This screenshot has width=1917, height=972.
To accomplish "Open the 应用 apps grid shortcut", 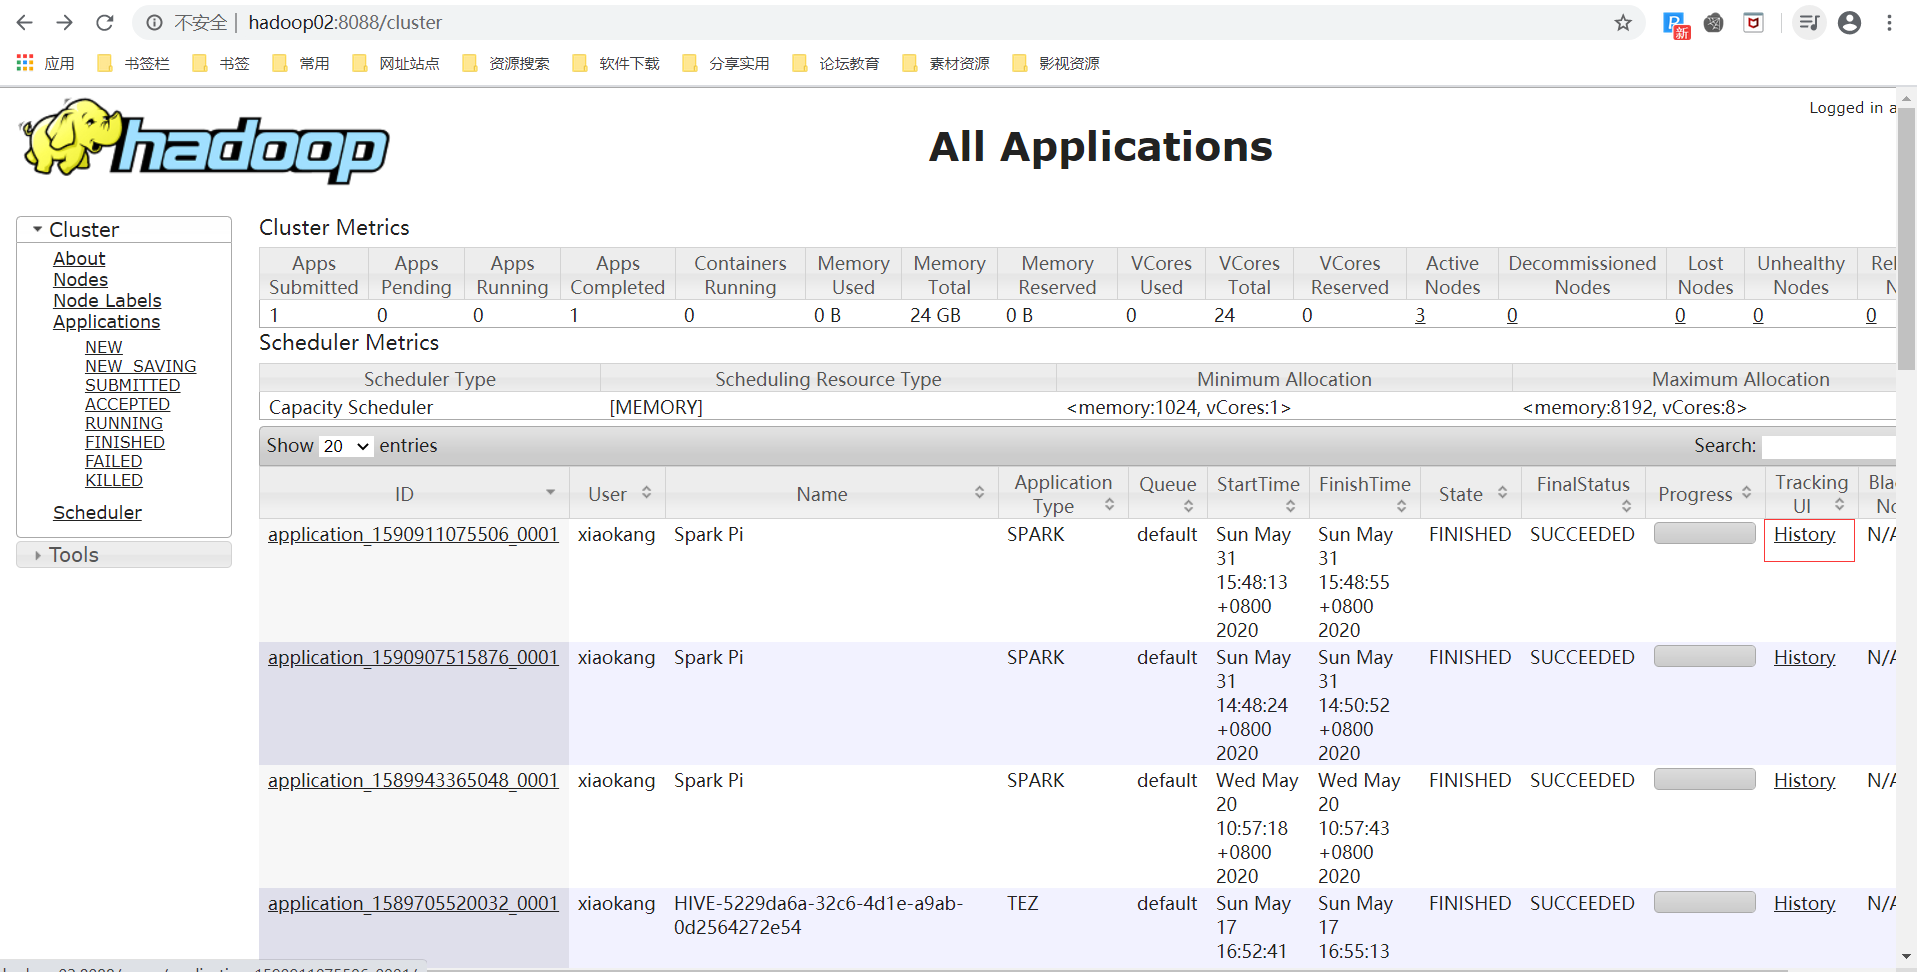I will pyautogui.click(x=46, y=63).
